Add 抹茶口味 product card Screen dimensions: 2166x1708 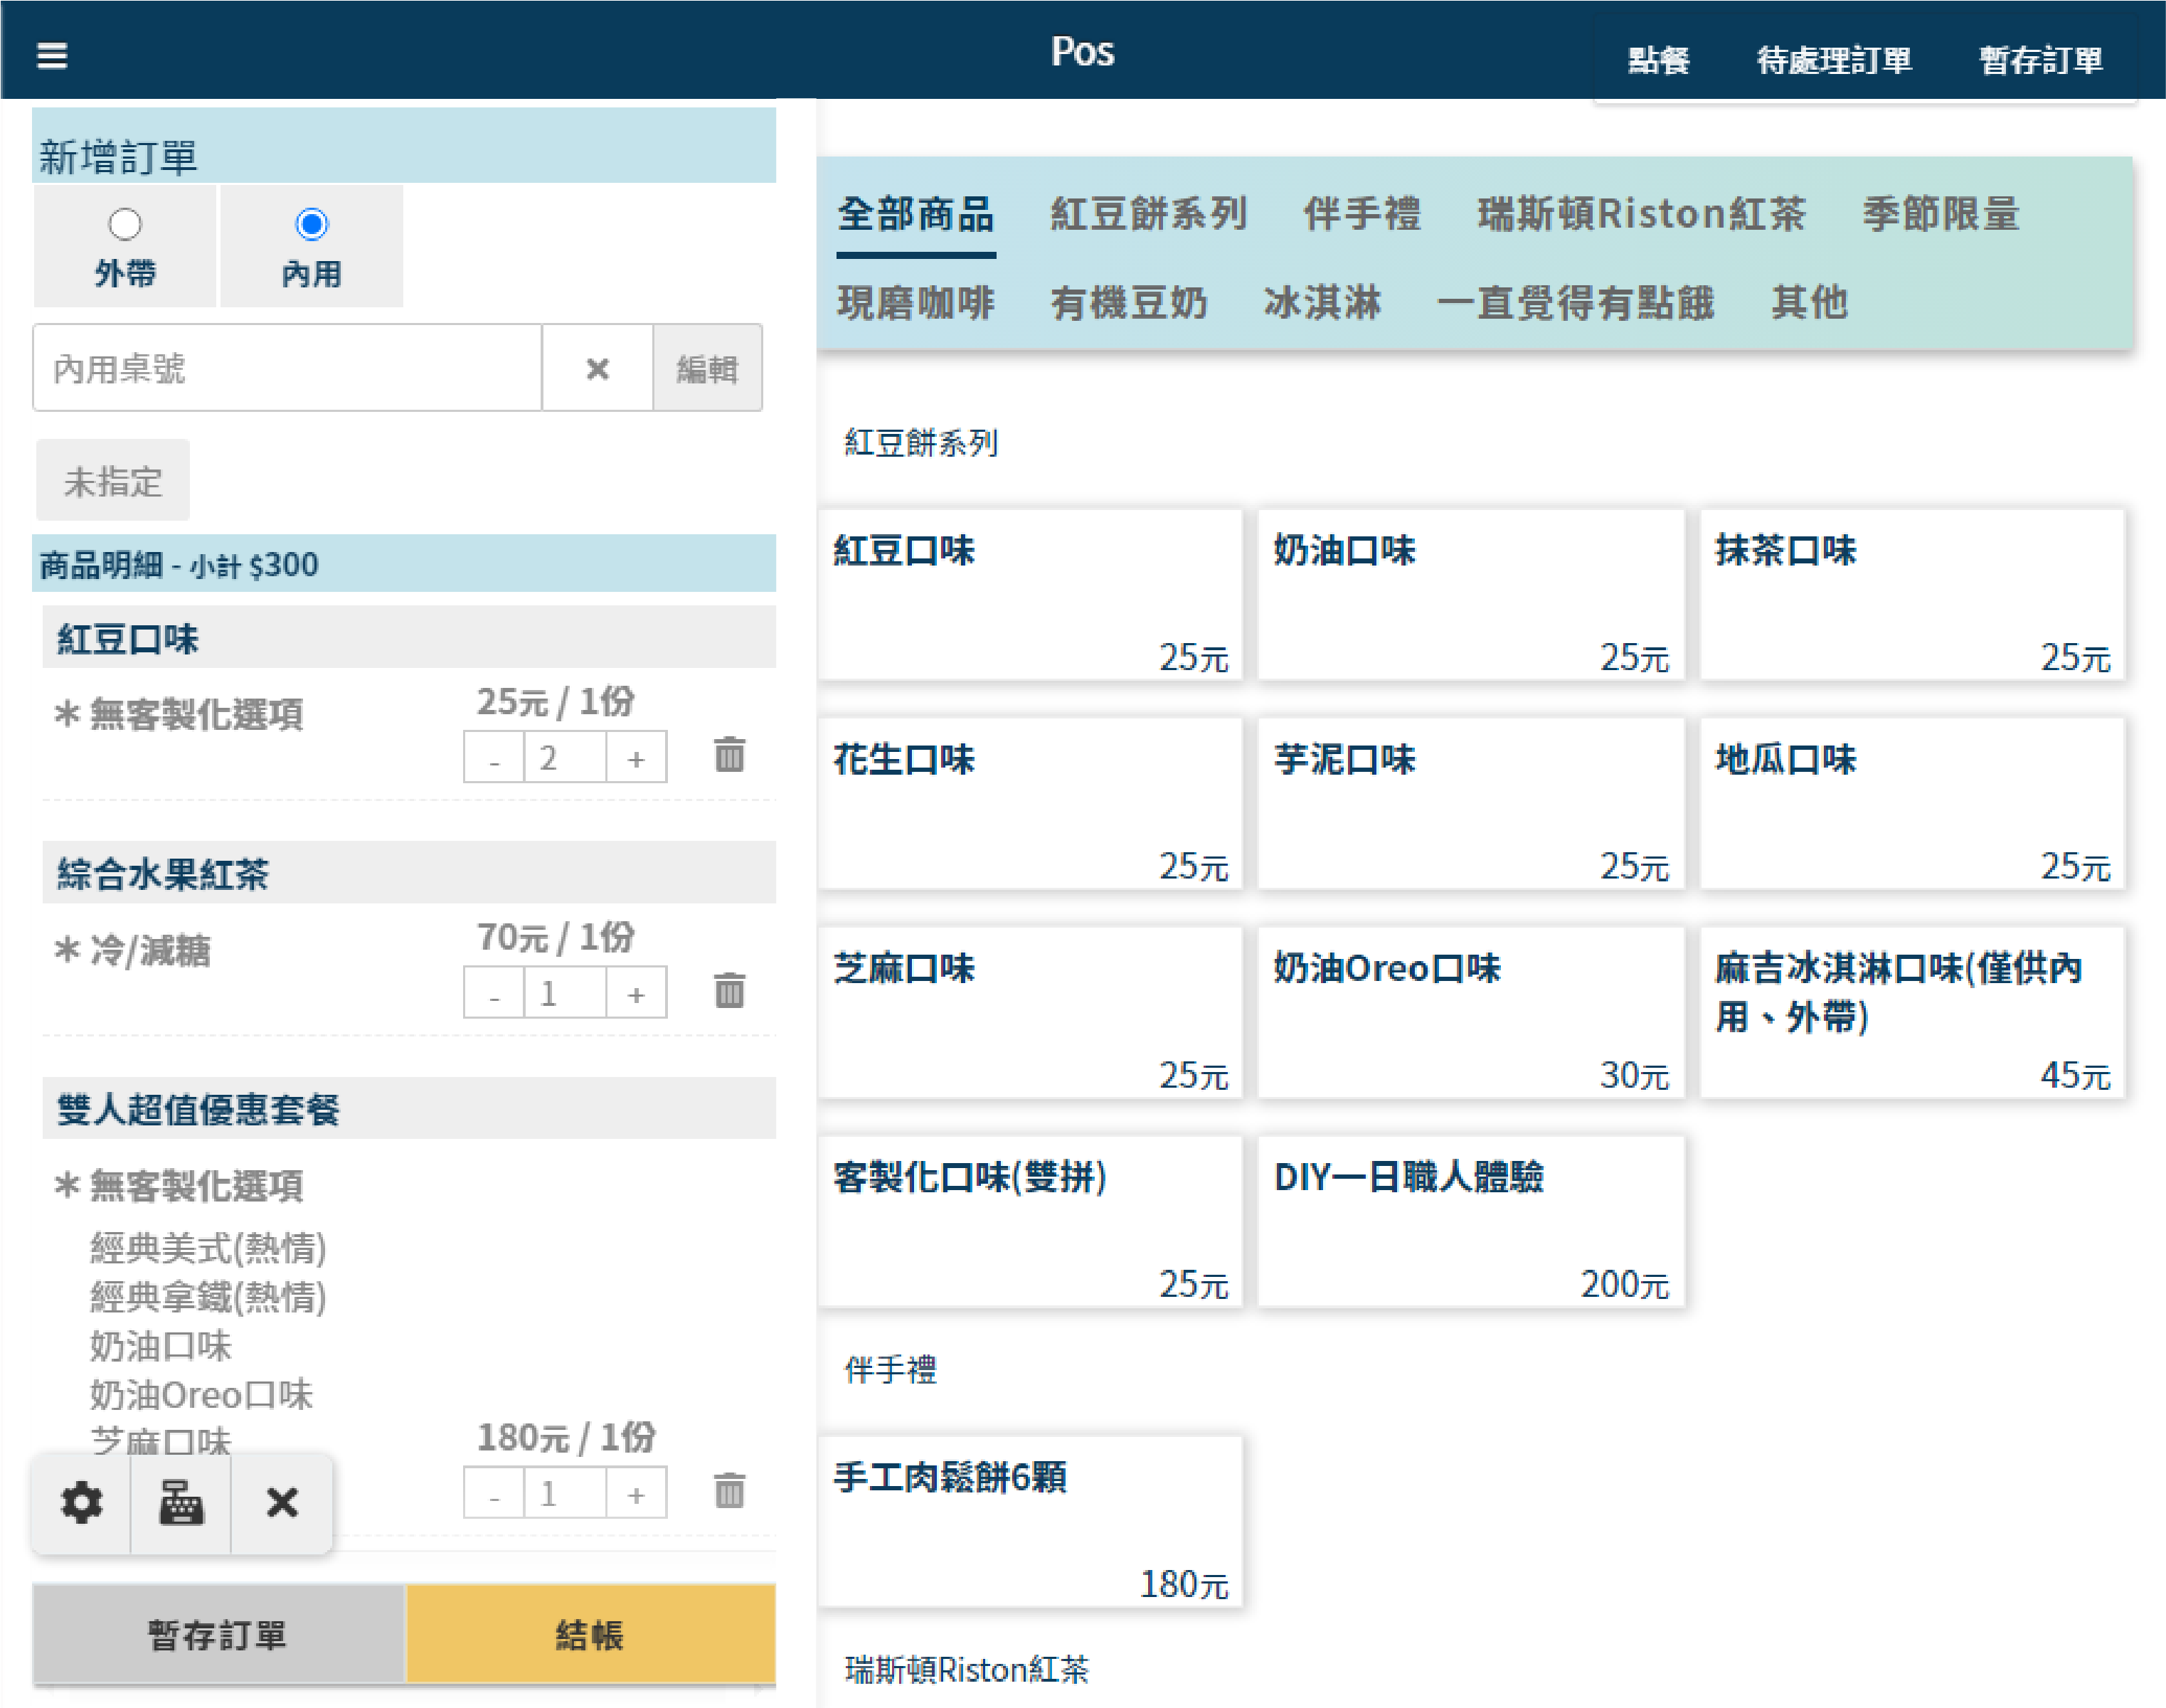1912,596
